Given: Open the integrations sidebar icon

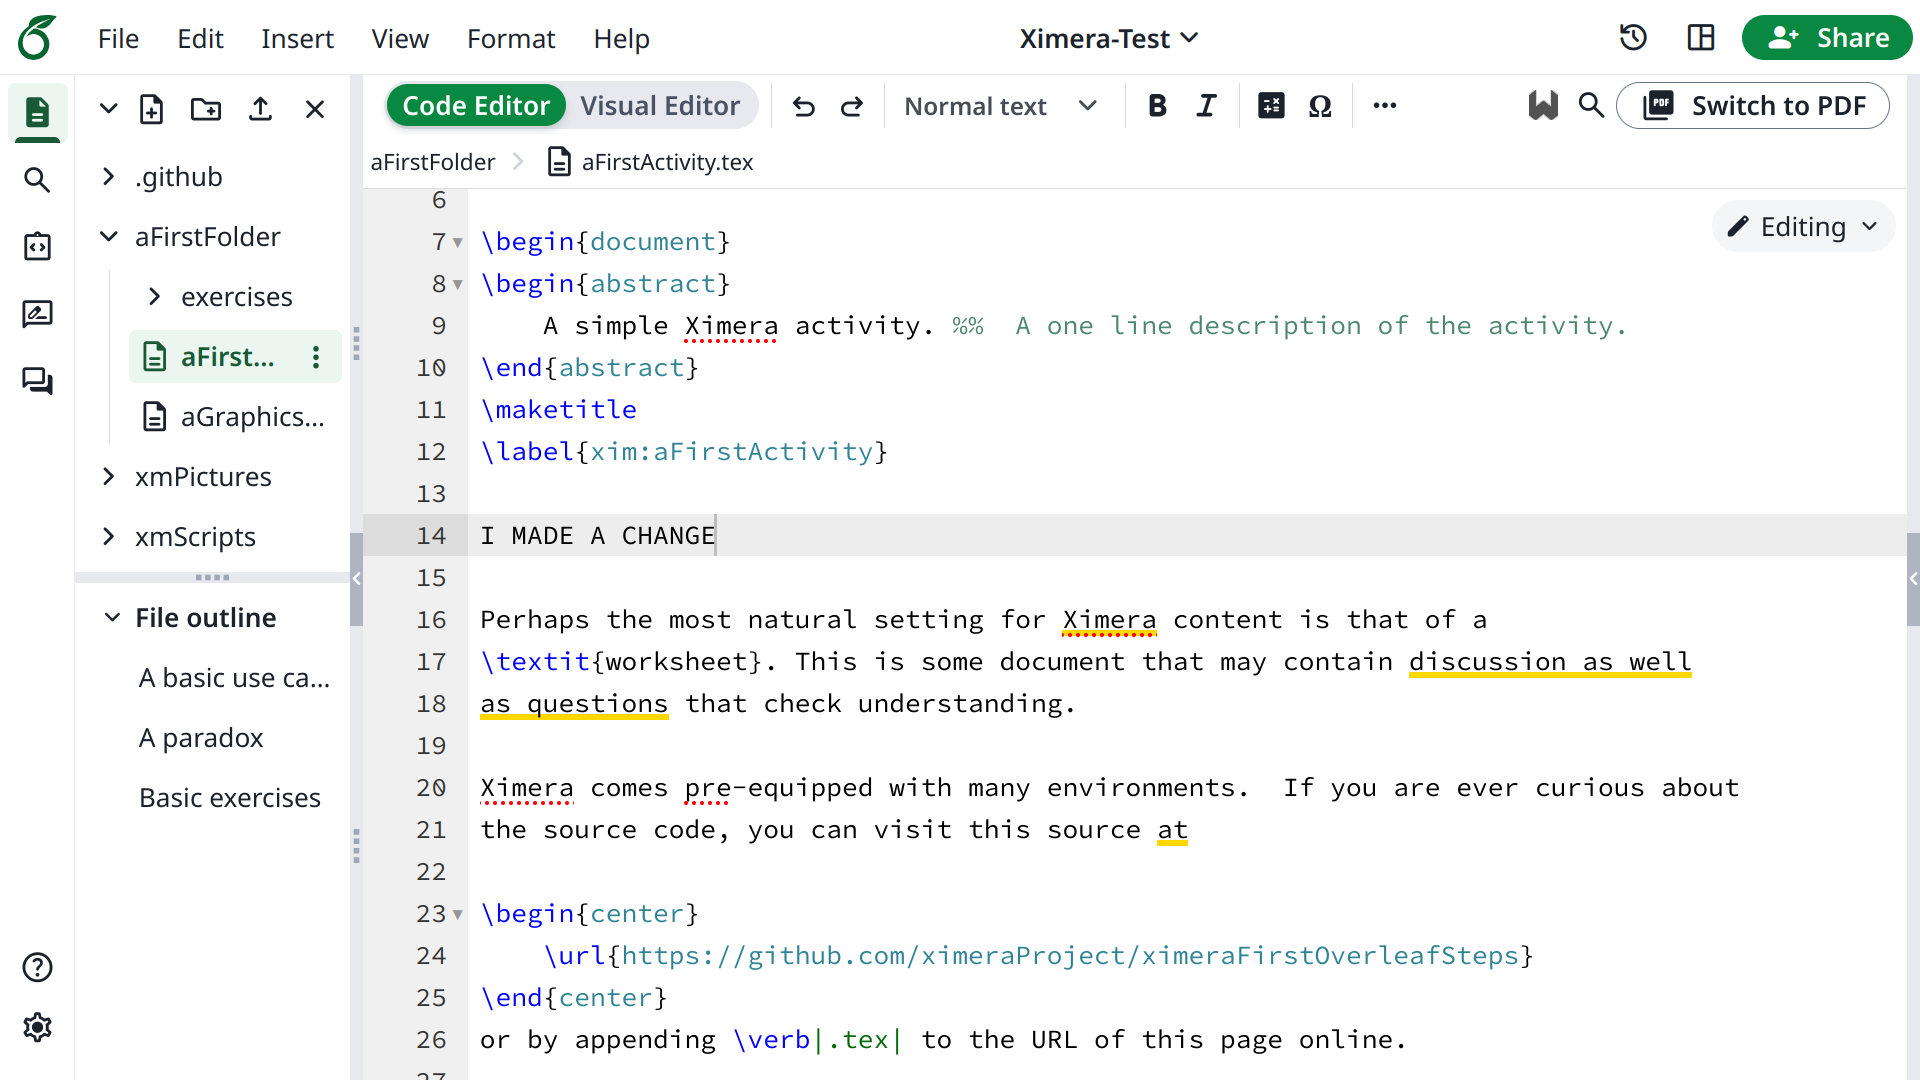Looking at the screenshot, I should coord(37,247).
